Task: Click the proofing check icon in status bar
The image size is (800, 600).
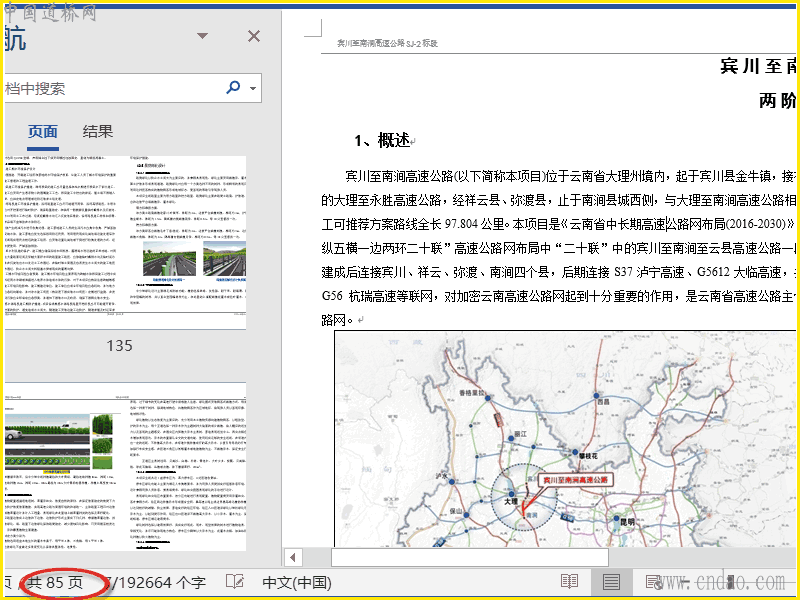Action: tap(235, 582)
